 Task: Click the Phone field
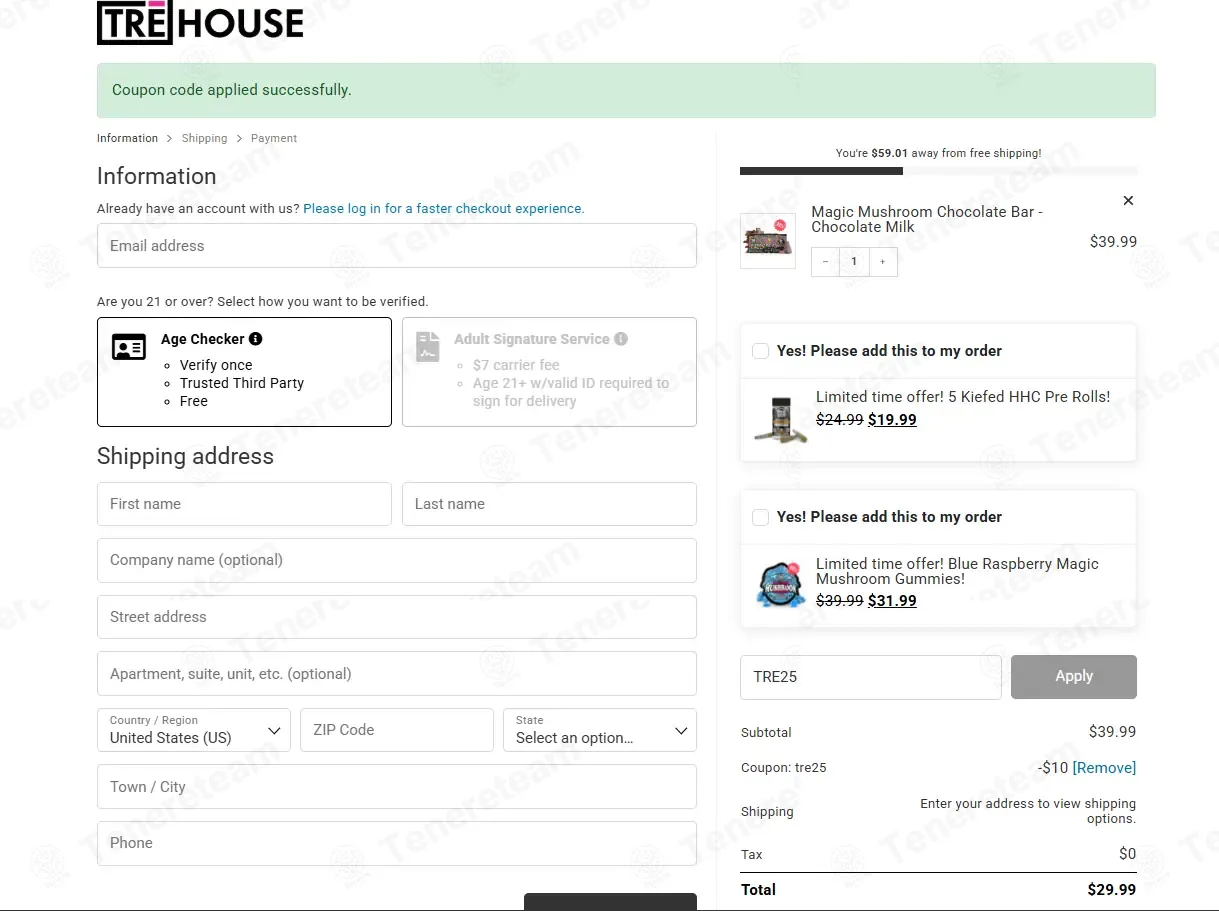397,843
